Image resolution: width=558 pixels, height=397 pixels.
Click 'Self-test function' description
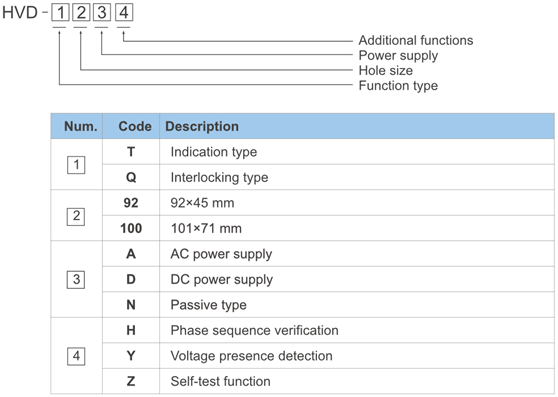pos(221,381)
